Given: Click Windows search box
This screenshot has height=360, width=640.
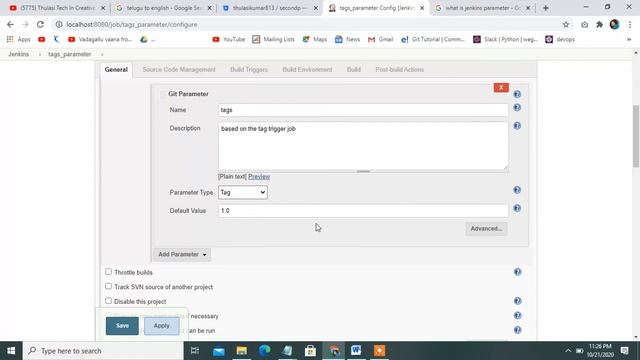Looking at the screenshot, I should point(103,351).
